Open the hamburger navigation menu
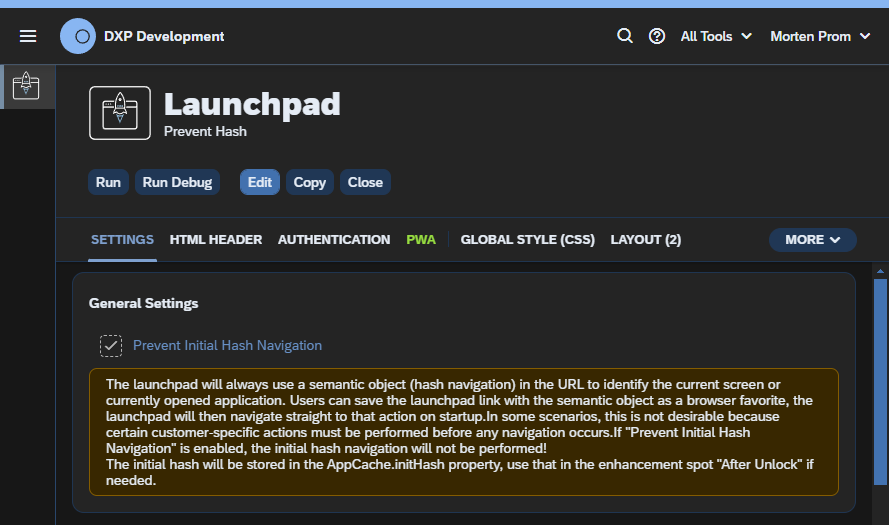889x525 pixels. (28, 36)
